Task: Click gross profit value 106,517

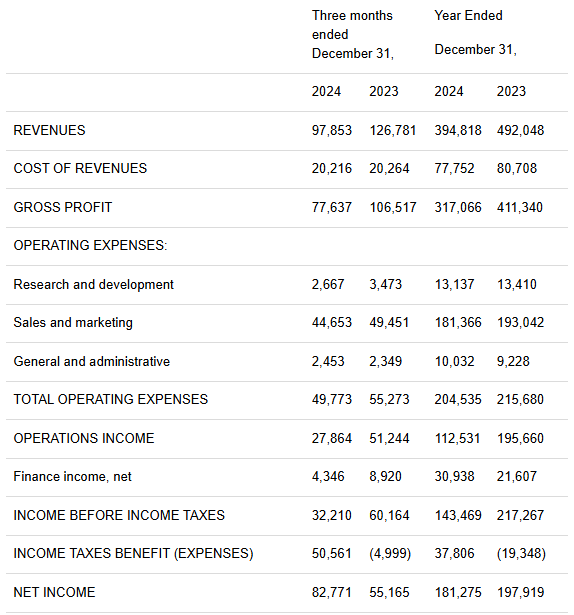Action: pos(392,207)
